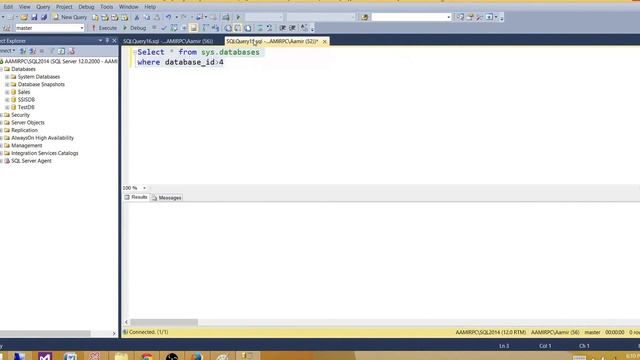
Task: Collapse the Databases node
Action: (1, 69)
